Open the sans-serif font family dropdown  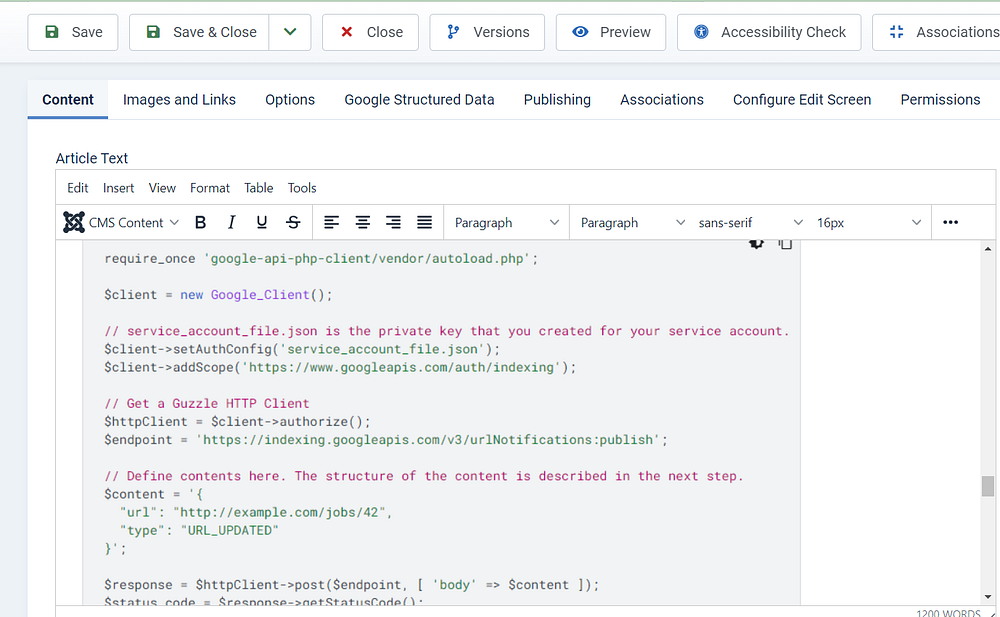click(x=750, y=222)
